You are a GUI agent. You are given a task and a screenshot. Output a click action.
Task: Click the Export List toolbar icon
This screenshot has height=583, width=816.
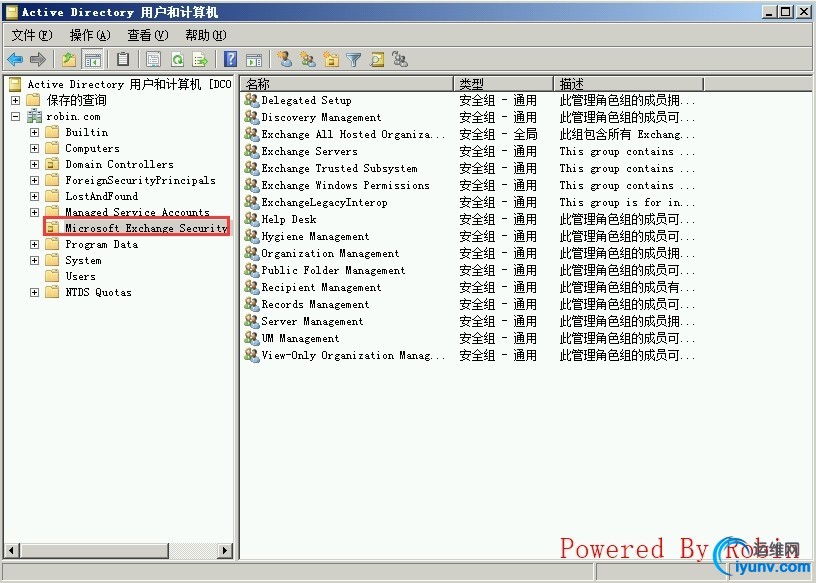click(x=200, y=59)
